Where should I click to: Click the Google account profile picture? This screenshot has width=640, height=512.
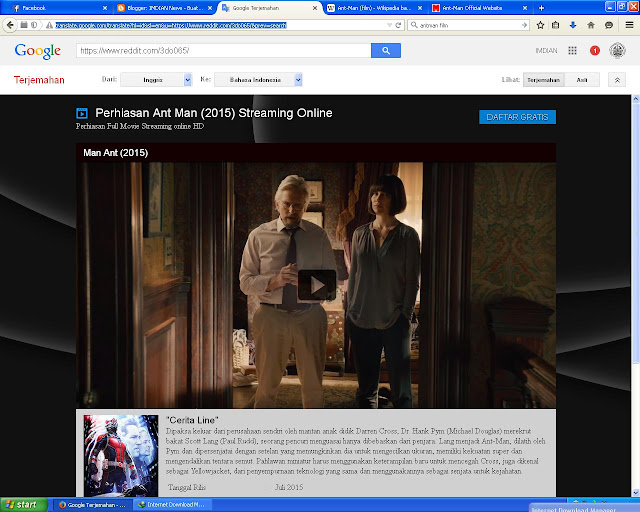tap(618, 50)
